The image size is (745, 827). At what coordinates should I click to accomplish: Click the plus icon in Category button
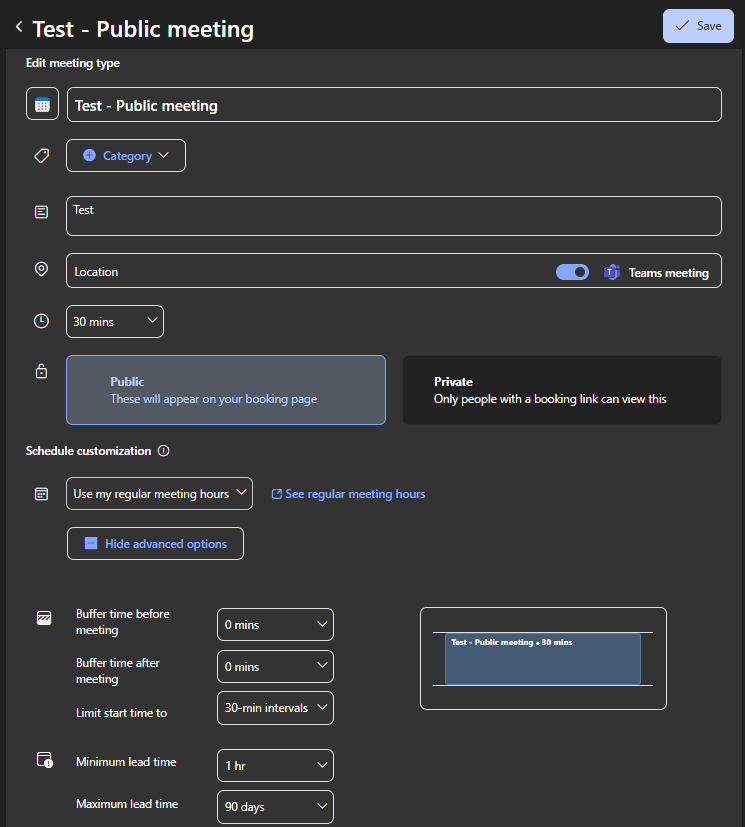point(89,156)
